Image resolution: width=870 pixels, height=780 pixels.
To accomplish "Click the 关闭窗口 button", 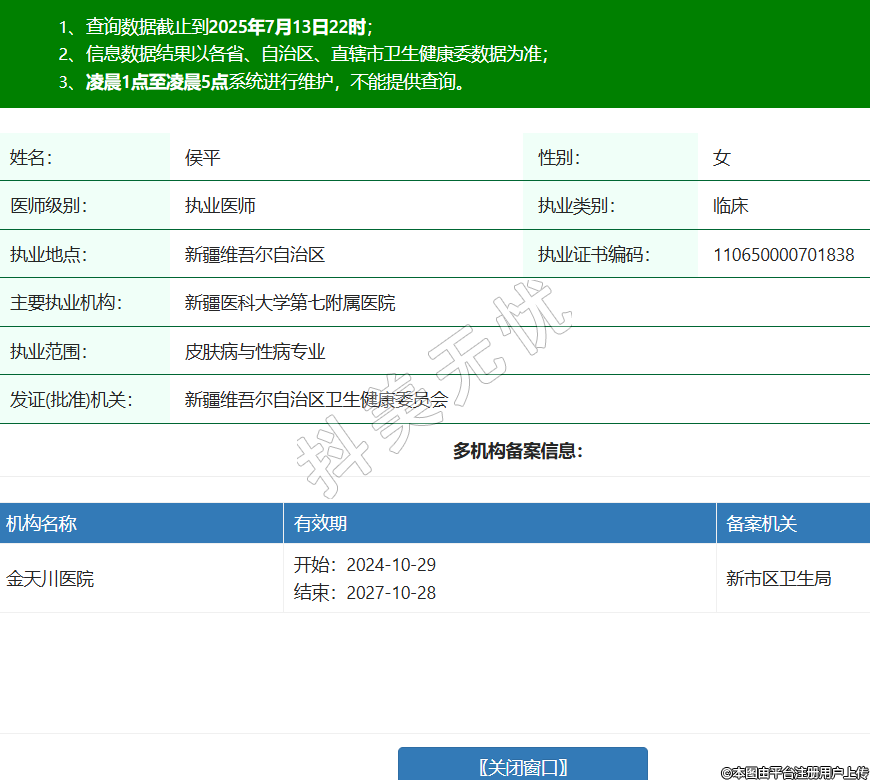I will coord(522,766).
